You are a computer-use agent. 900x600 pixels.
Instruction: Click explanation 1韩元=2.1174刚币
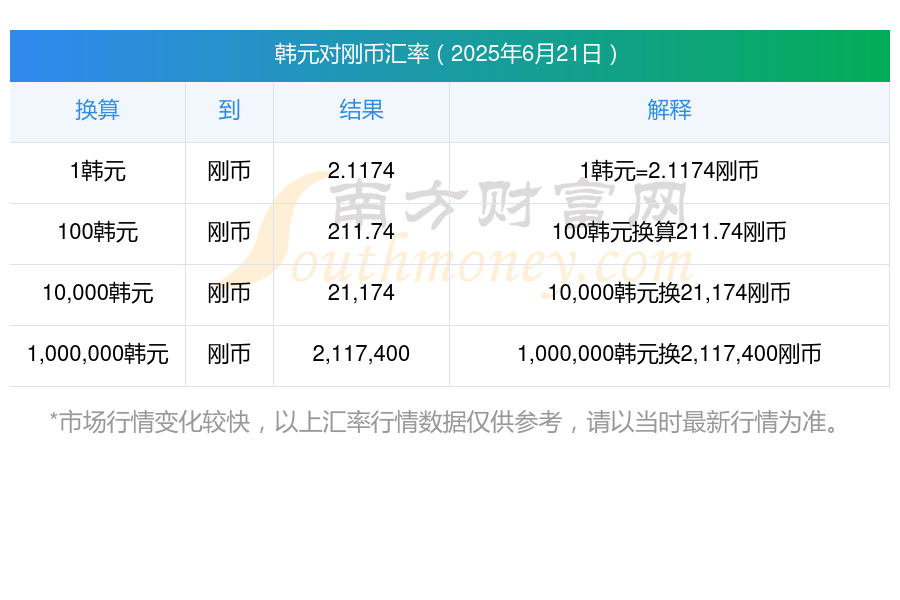point(669,171)
